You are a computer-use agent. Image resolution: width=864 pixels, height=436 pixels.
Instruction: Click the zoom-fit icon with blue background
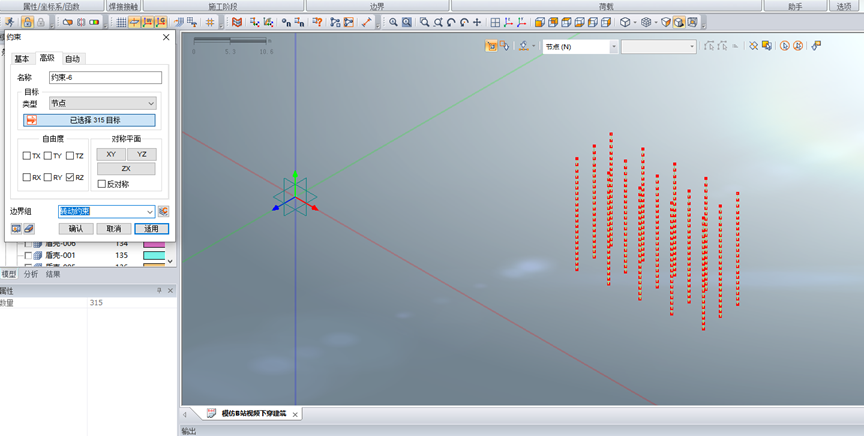pos(407,23)
